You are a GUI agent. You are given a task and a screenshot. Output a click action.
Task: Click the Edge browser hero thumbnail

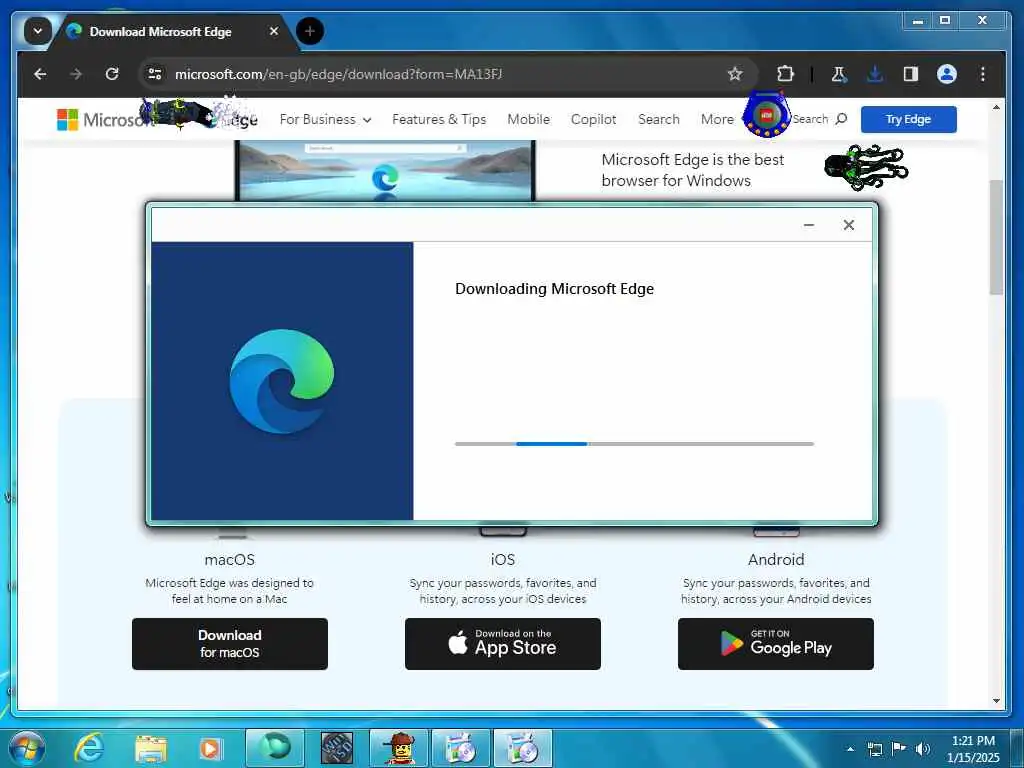[385, 170]
